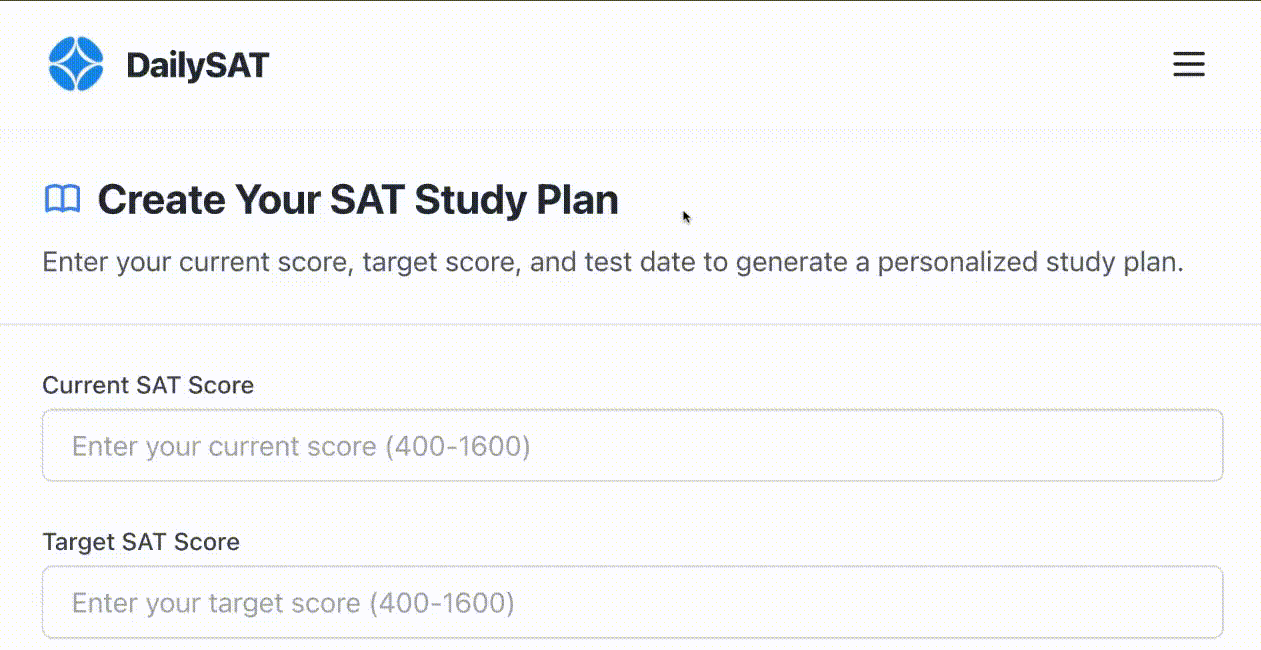
Task: Focus the current SAT score input field
Action: click(632, 445)
